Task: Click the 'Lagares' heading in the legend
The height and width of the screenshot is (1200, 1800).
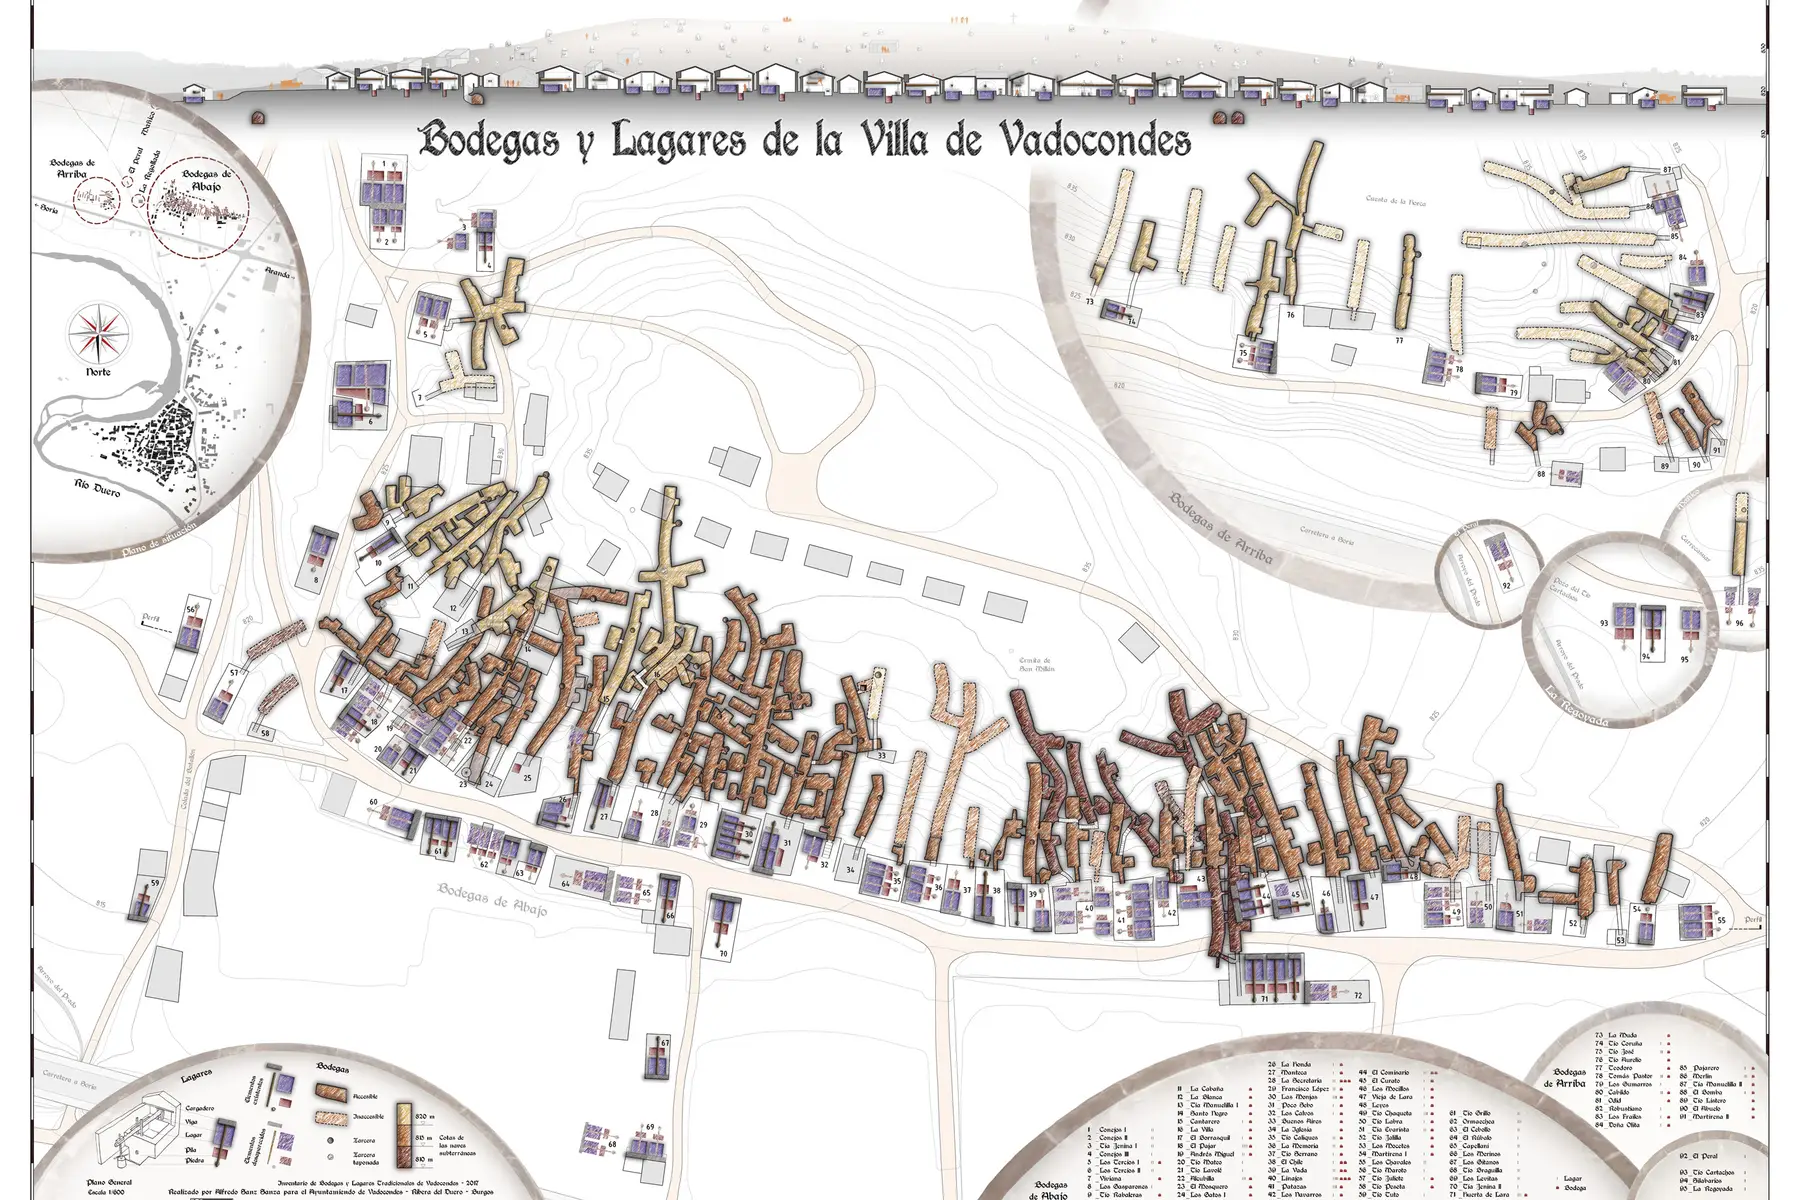Action: point(198,1075)
